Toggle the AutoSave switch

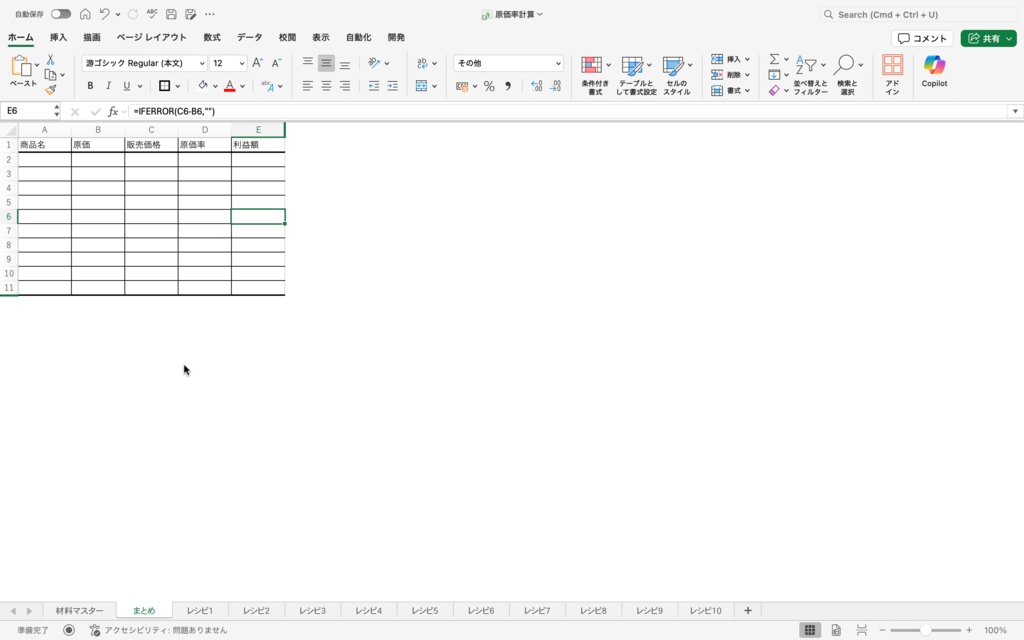pyautogui.click(x=61, y=14)
